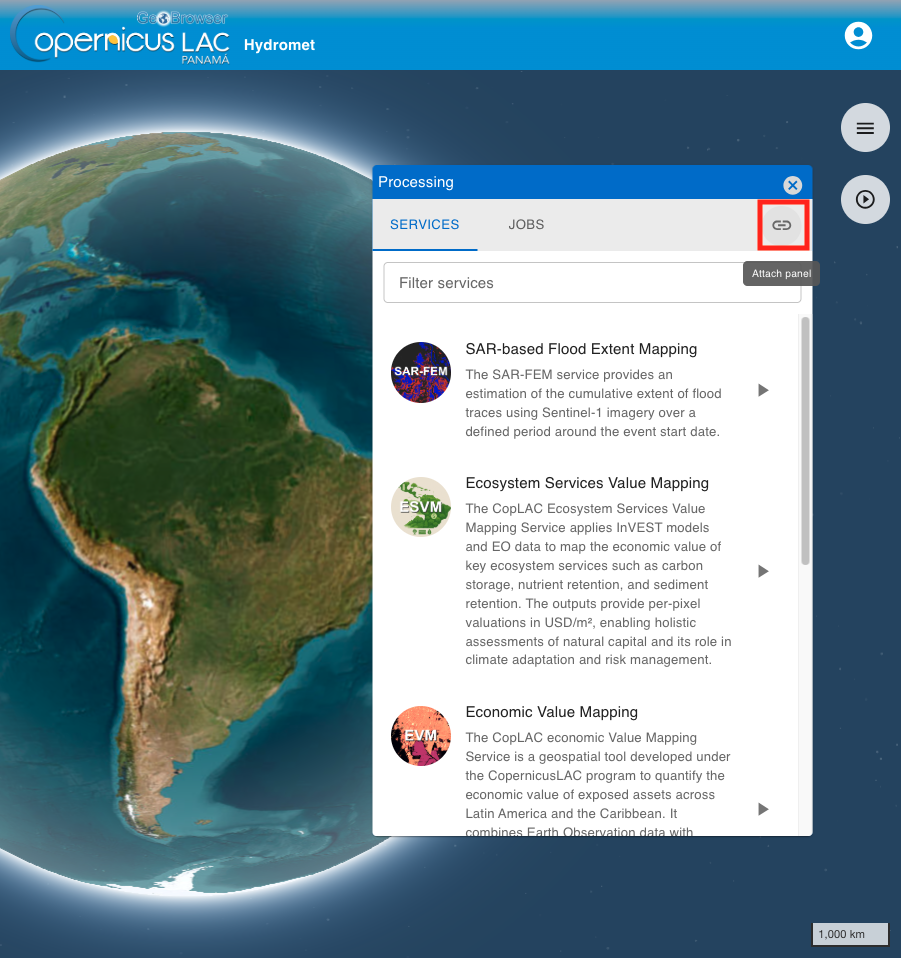The image size is (901, 958).
Task: Open Ecosystem Services Value Mapping title
Action: (x=587, y=483)
